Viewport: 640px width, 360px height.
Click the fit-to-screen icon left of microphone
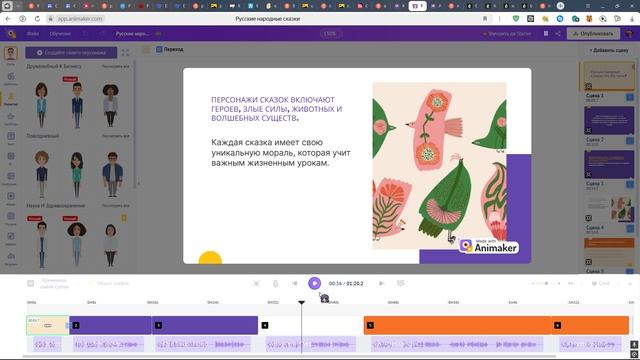[x=256, y=283]
